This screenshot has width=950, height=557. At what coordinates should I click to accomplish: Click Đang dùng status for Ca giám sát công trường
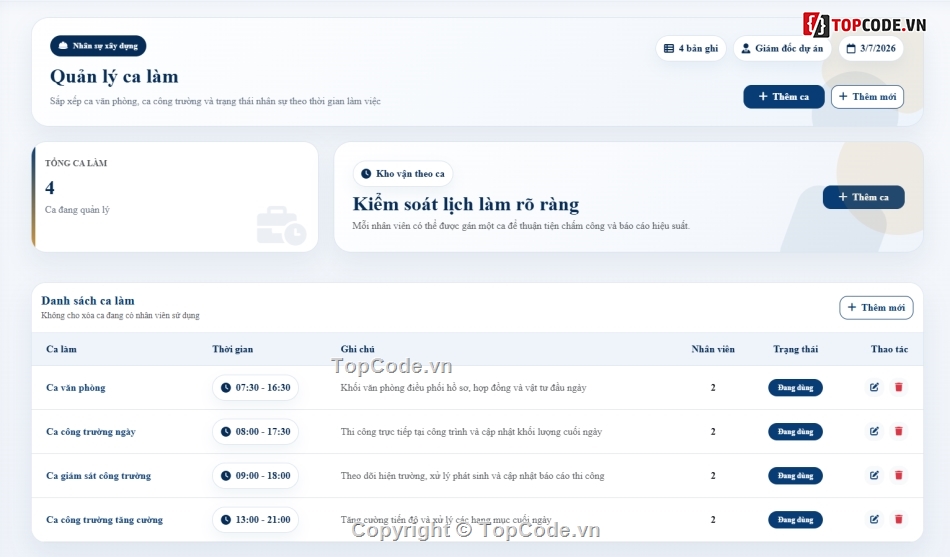(x=795, y=476)
